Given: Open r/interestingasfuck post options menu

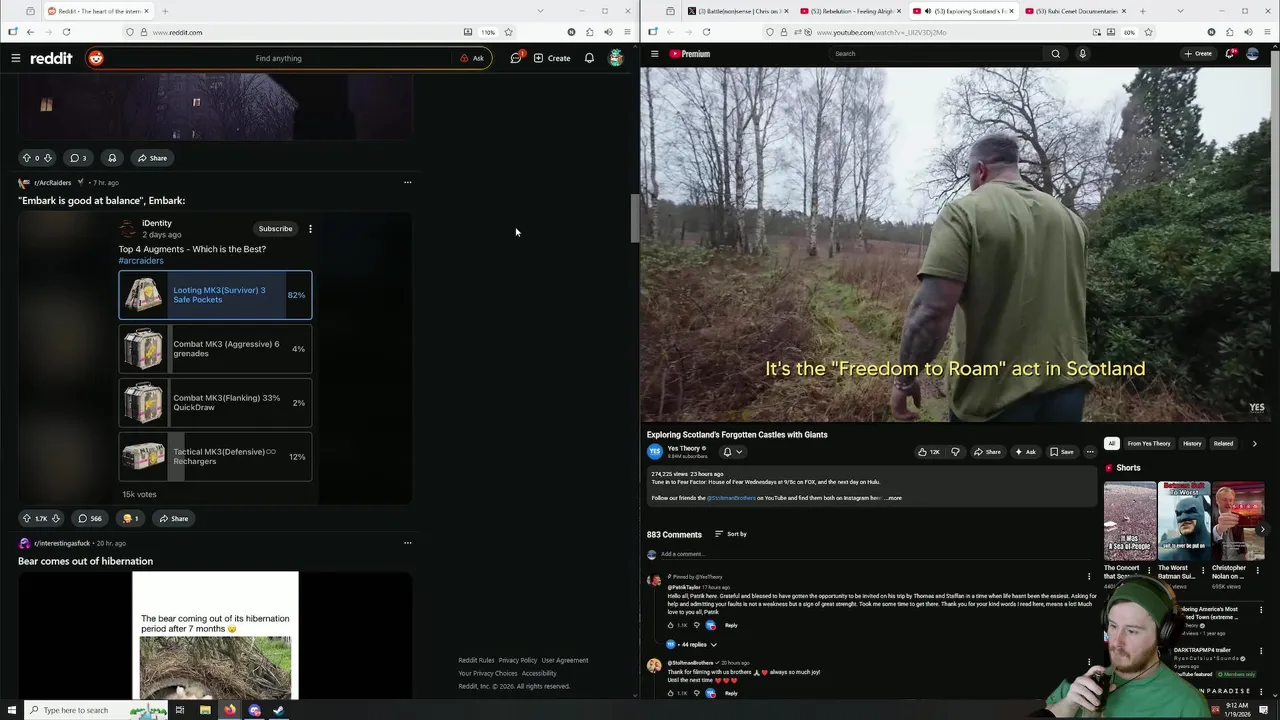Looking at the screenshot, I should tap(407, 543).
